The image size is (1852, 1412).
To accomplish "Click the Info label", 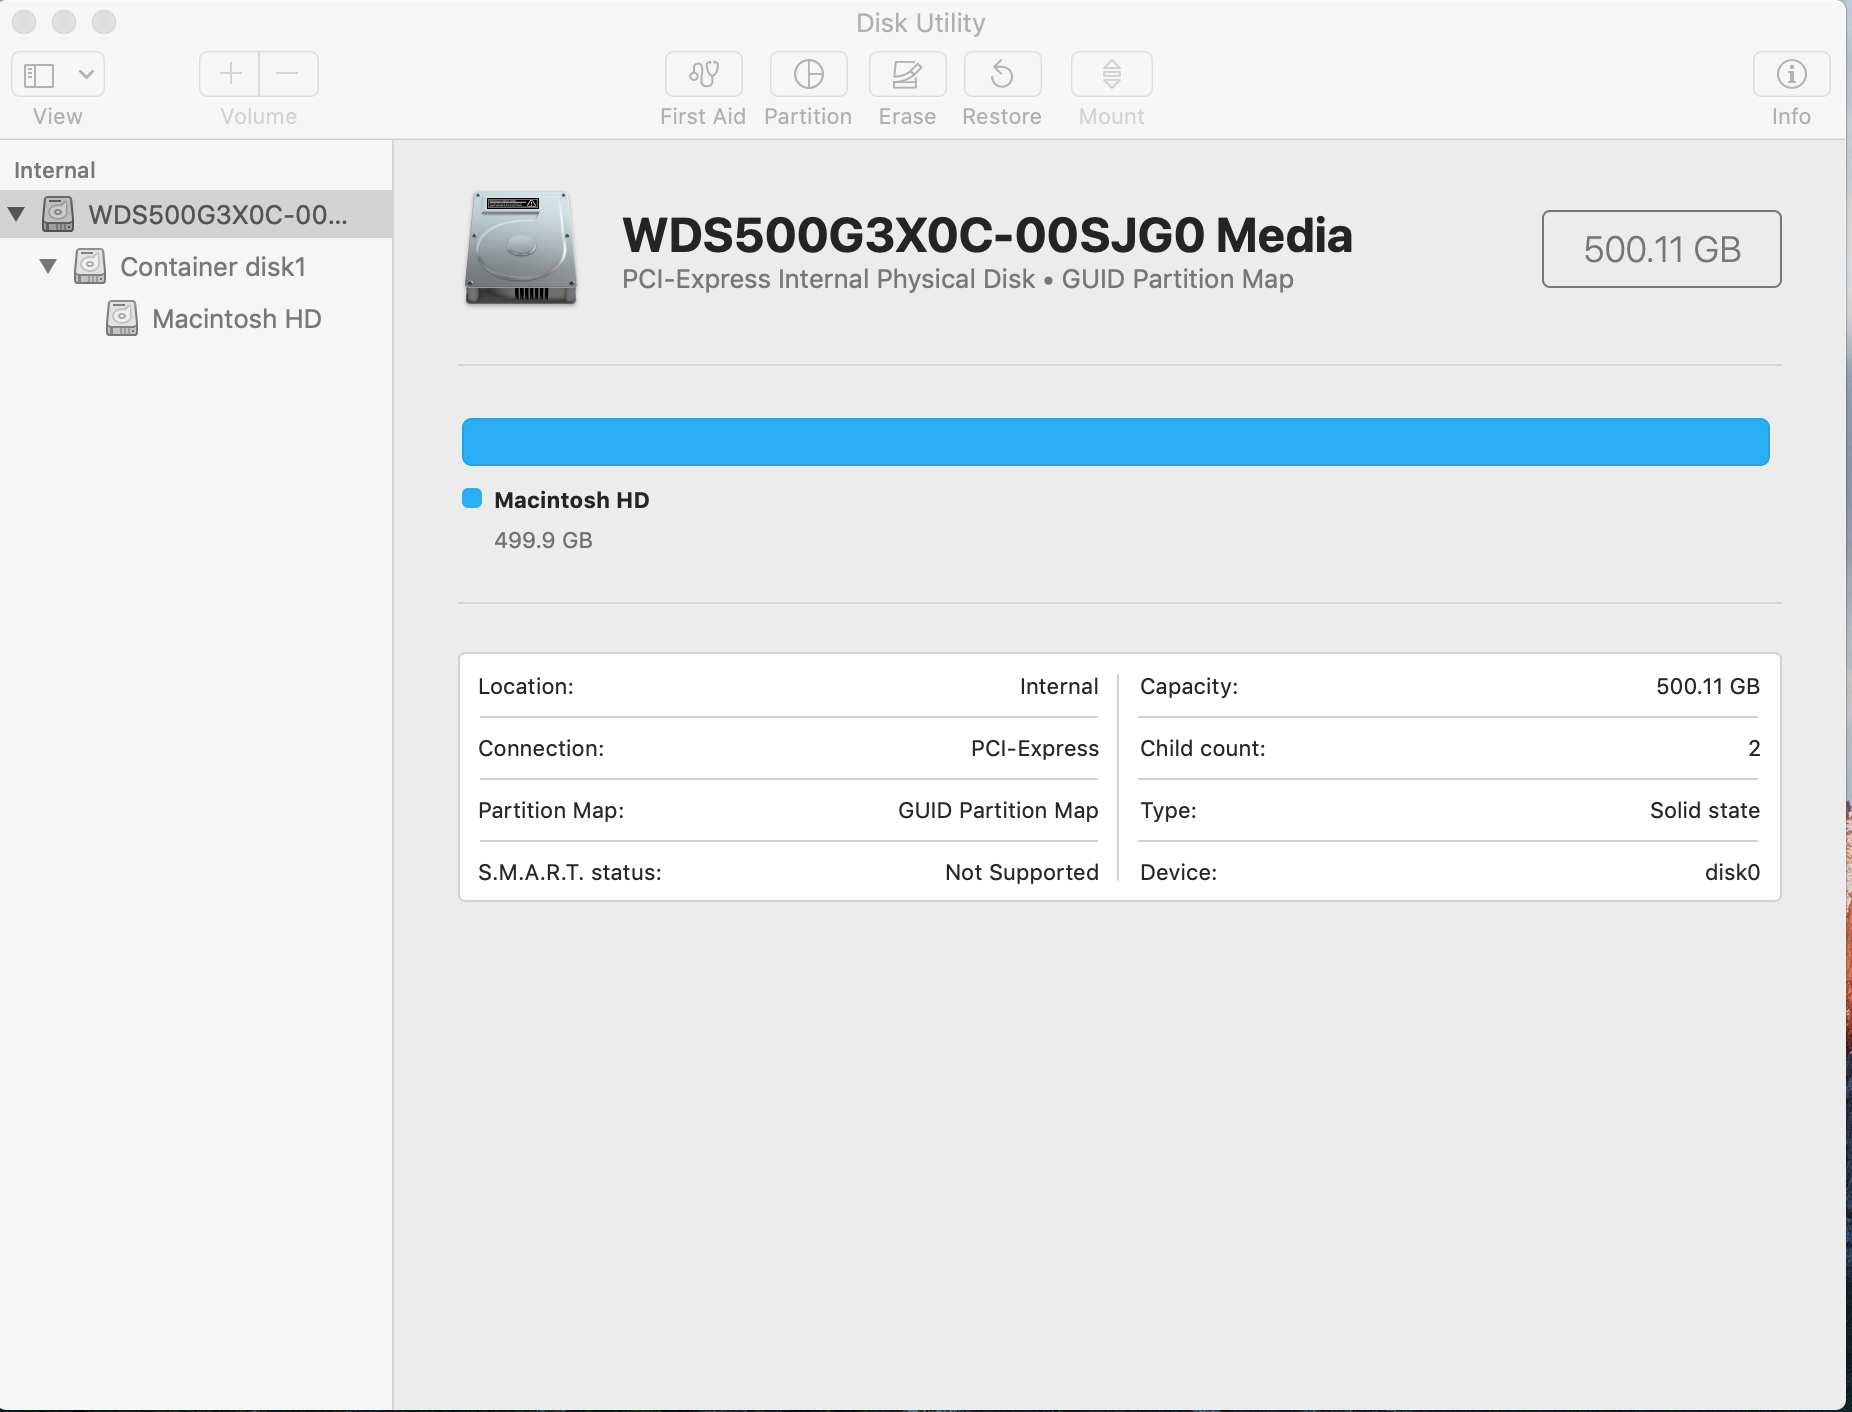I will pyautogui.click(x=1791, y=117).
